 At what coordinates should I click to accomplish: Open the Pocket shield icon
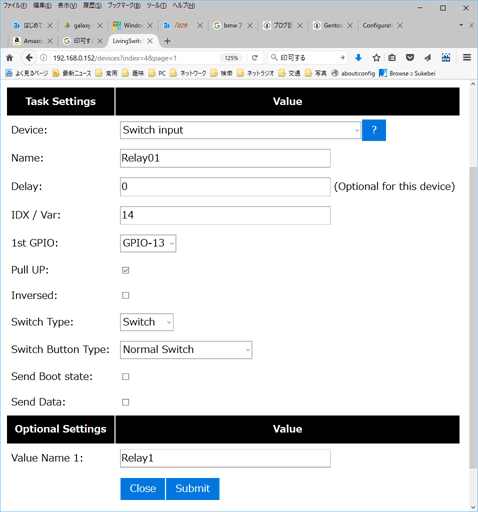tap(410, 58)
